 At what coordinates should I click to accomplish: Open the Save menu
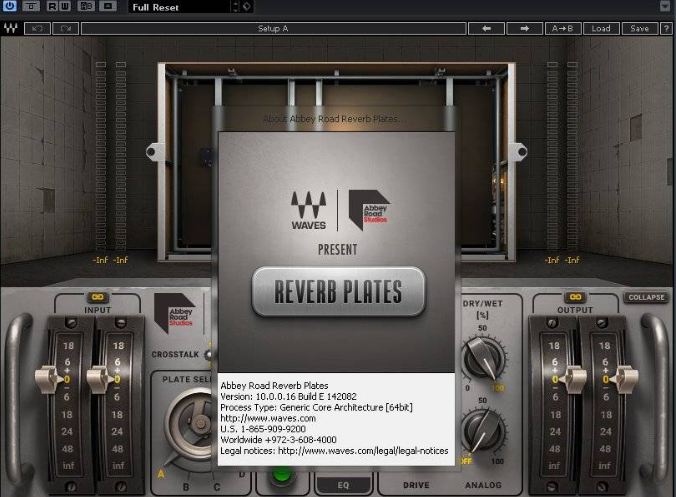639,28
